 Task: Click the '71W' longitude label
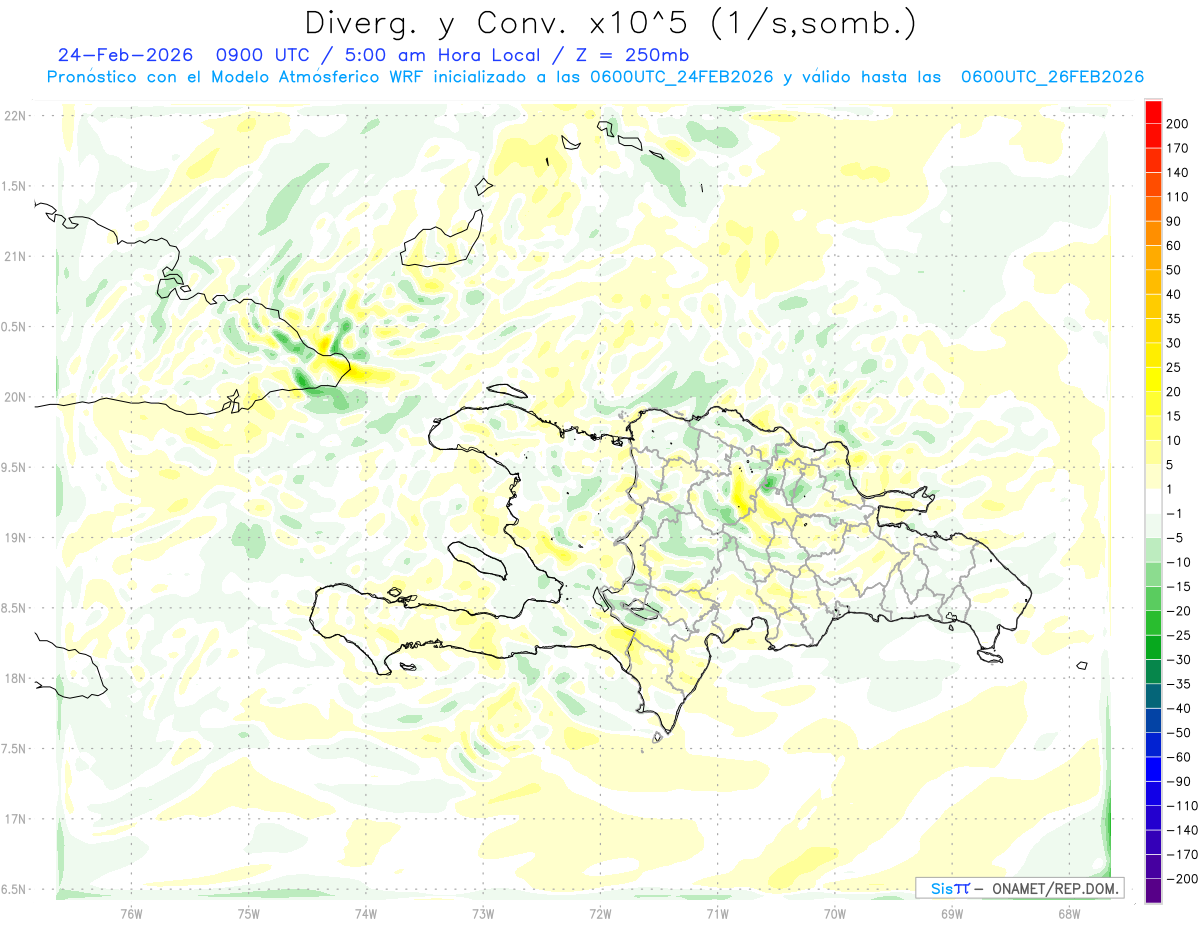tap(717, 914)
